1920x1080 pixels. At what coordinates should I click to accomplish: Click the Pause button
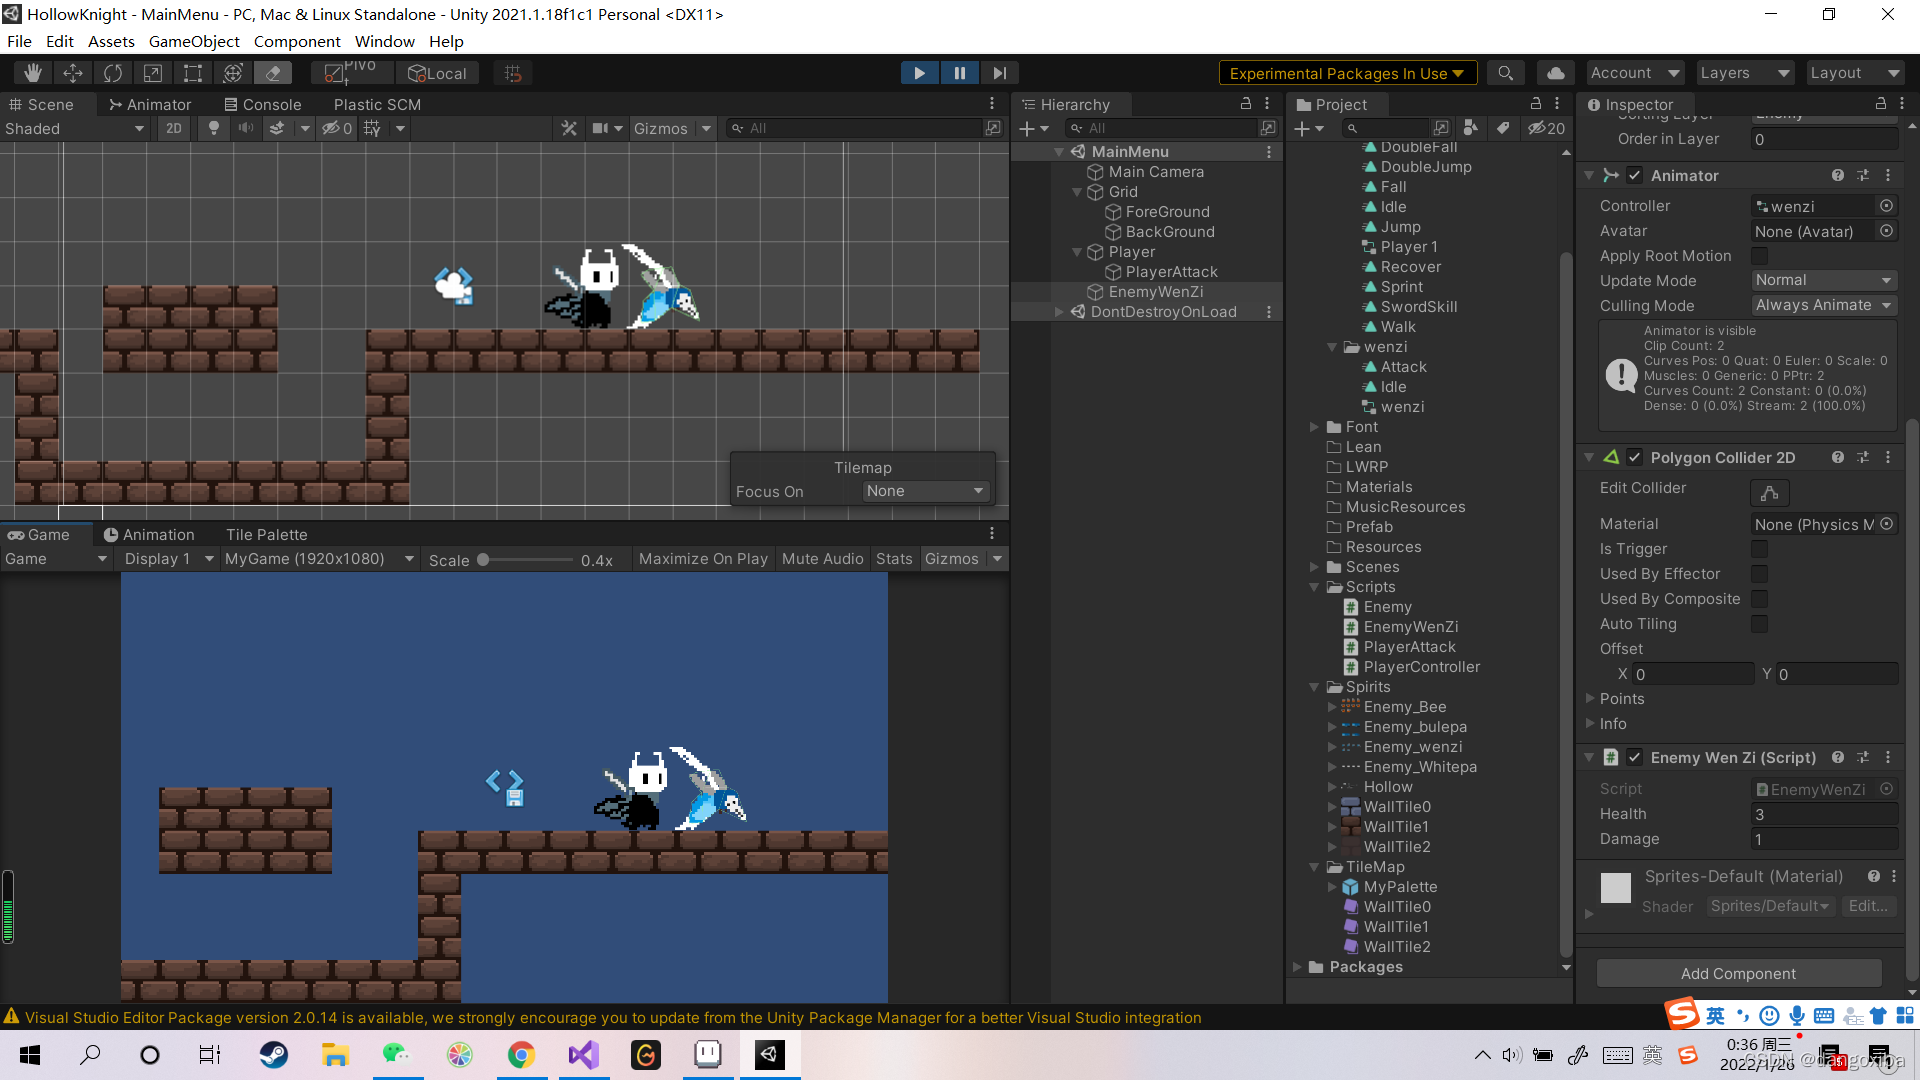pyautogui.click(x=959, y=73)
